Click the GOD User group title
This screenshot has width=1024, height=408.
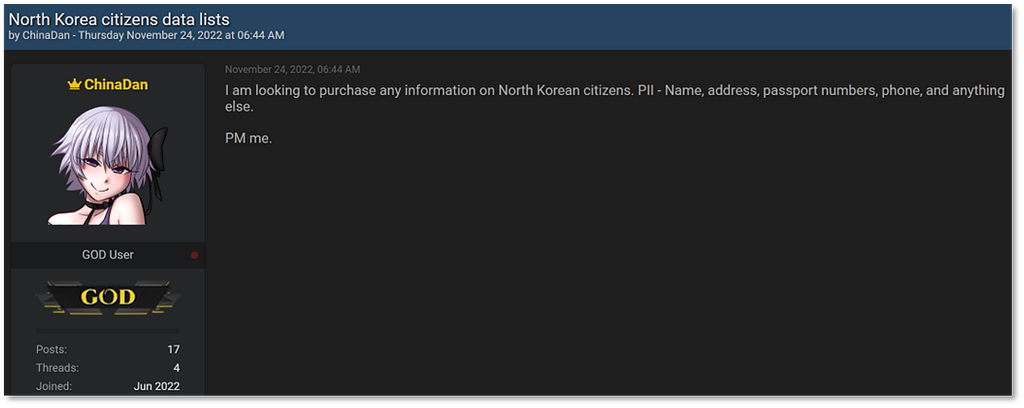point(107,255)
